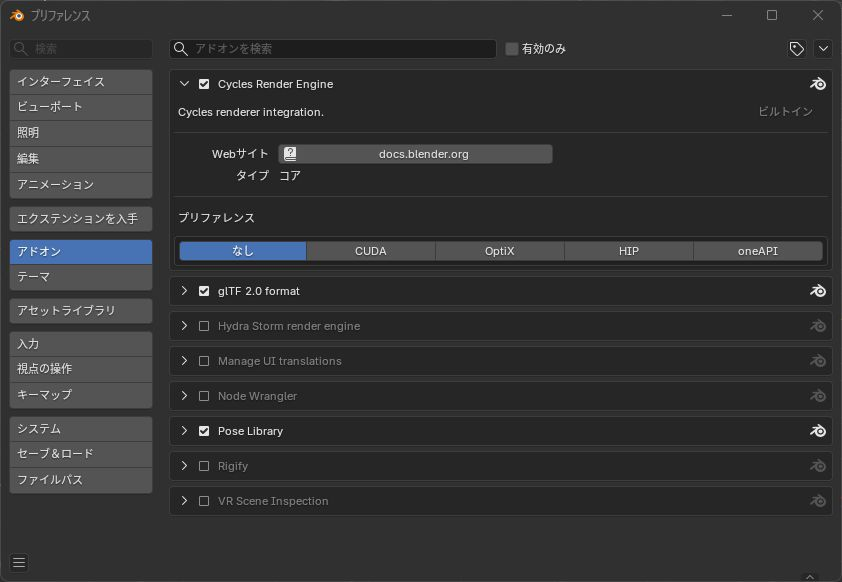Image resolution: width=842 pixels, height=582 pixels.
Task: Enable the VR Scene Inspection add-on
Action: pos(204,501)
